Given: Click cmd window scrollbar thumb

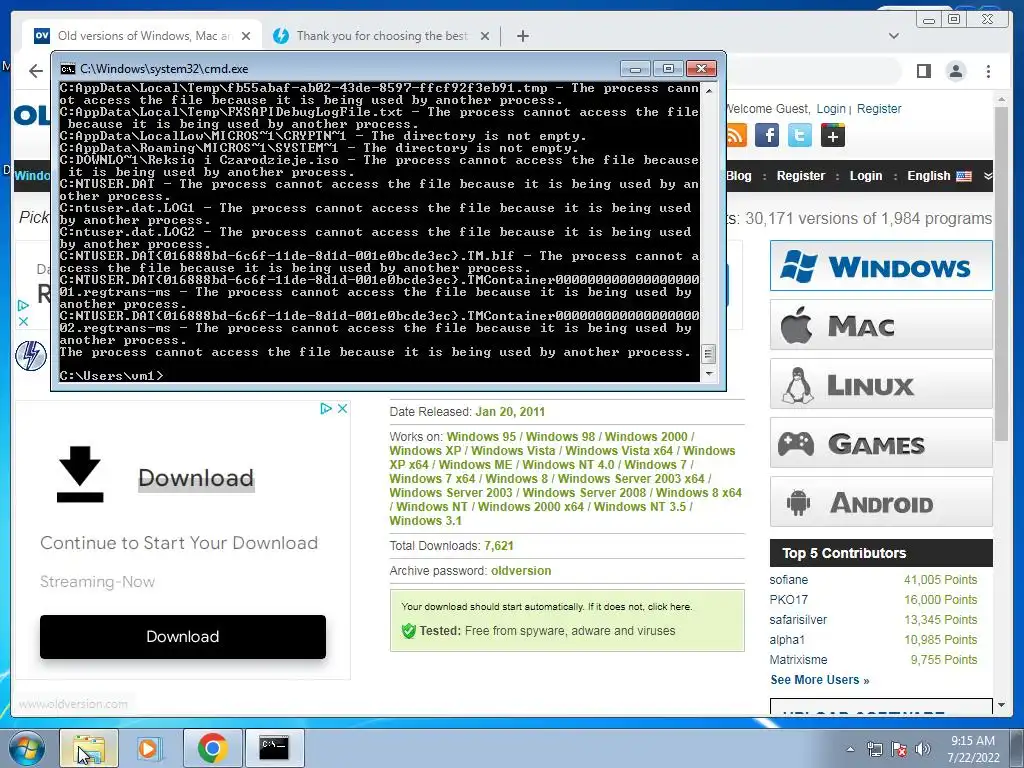Looking at the screenshot, I should 708,354.
